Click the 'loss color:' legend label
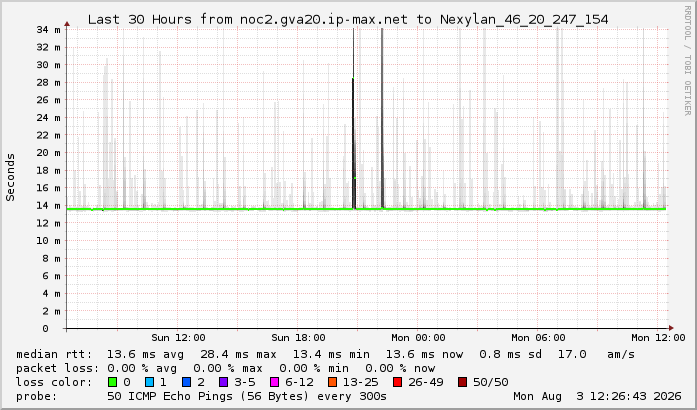697x410 pixels. point(54,382)
